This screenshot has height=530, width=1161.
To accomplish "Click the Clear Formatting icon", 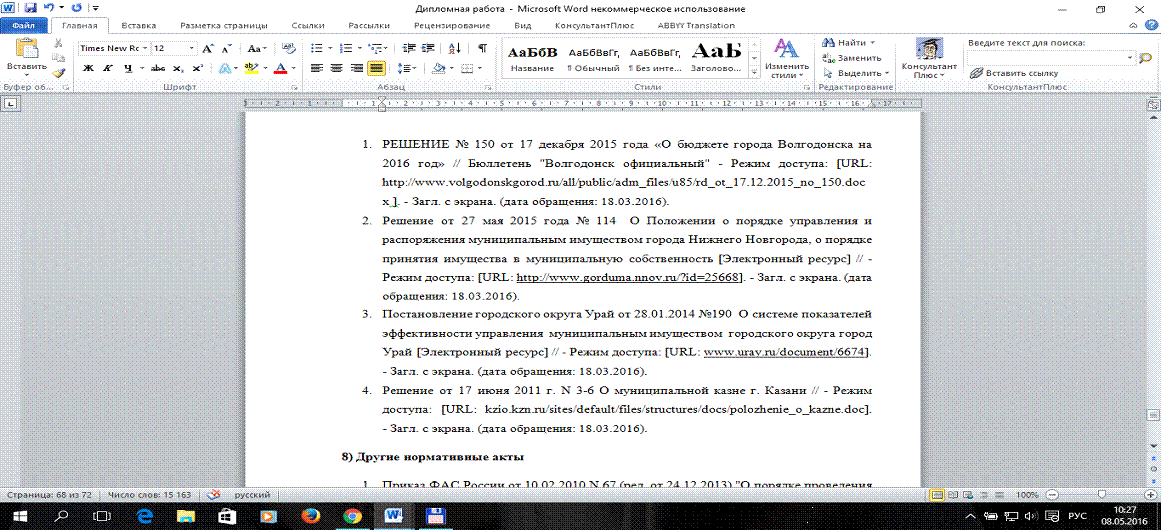I will (289, 48).
